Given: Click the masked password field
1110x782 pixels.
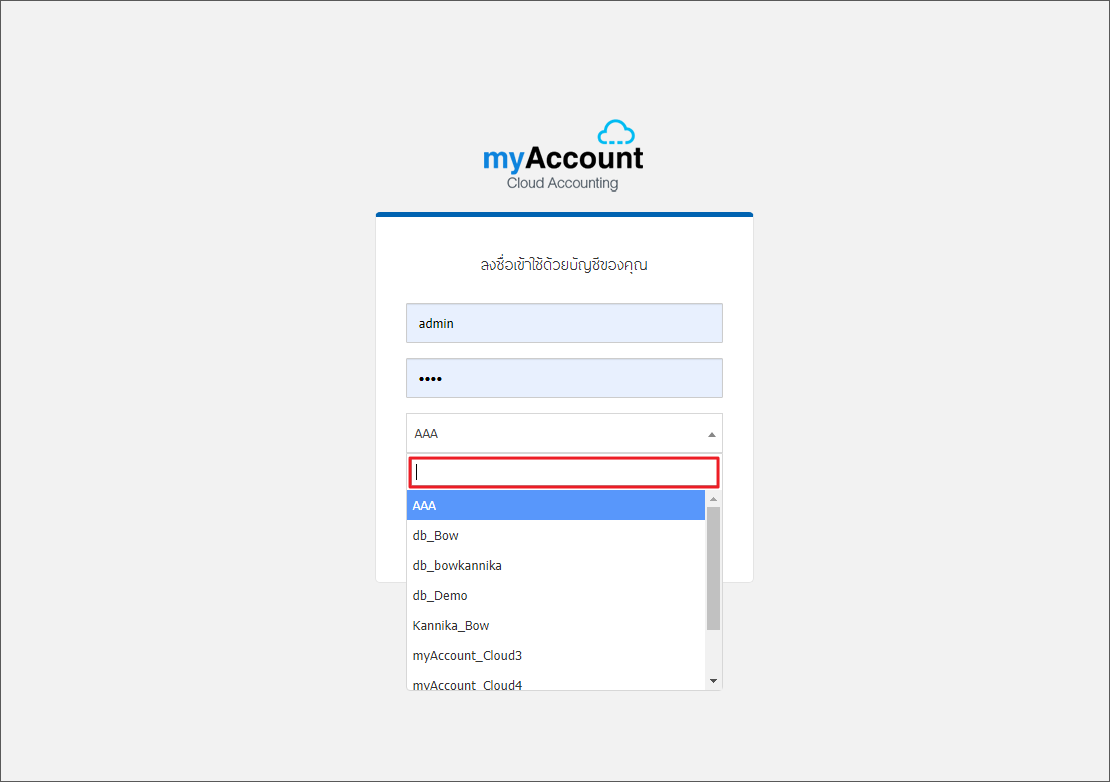Looking at the screenshot, I should (x=564, y=378).
